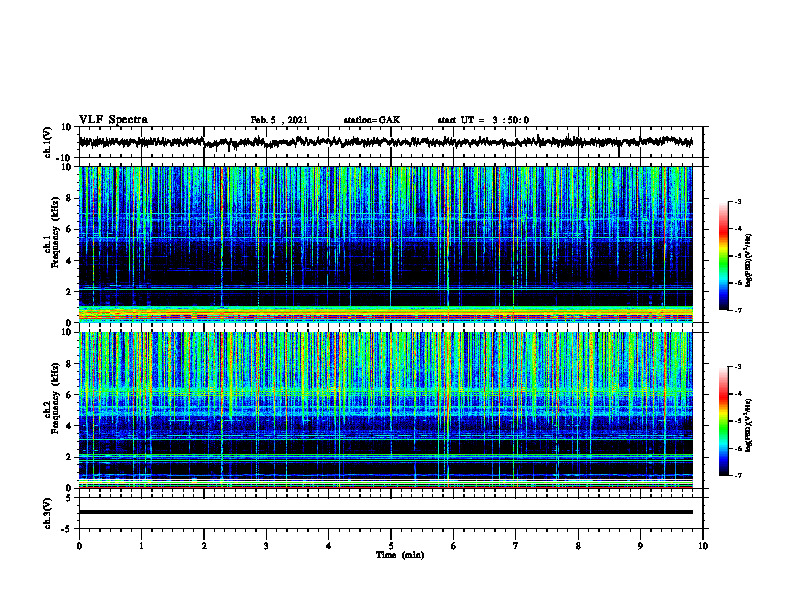Image resolution: width=792 pixels, height=612 pixels.
Task: Click the ch.2 spectrogram color bar
Action: tap(724, 421)
